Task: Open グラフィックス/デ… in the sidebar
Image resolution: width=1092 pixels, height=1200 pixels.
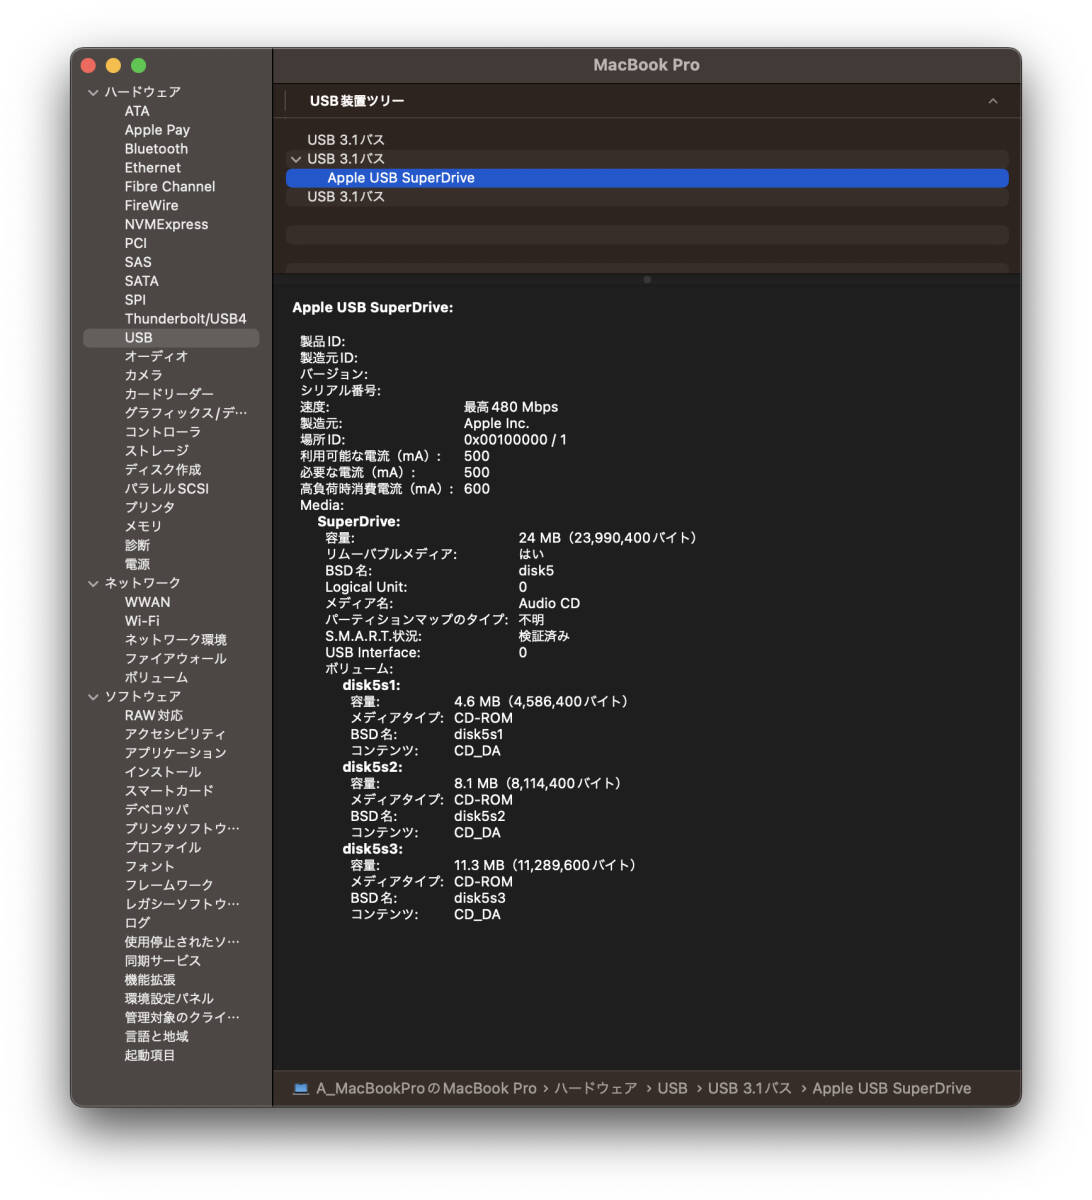Action: pos(185,413)
